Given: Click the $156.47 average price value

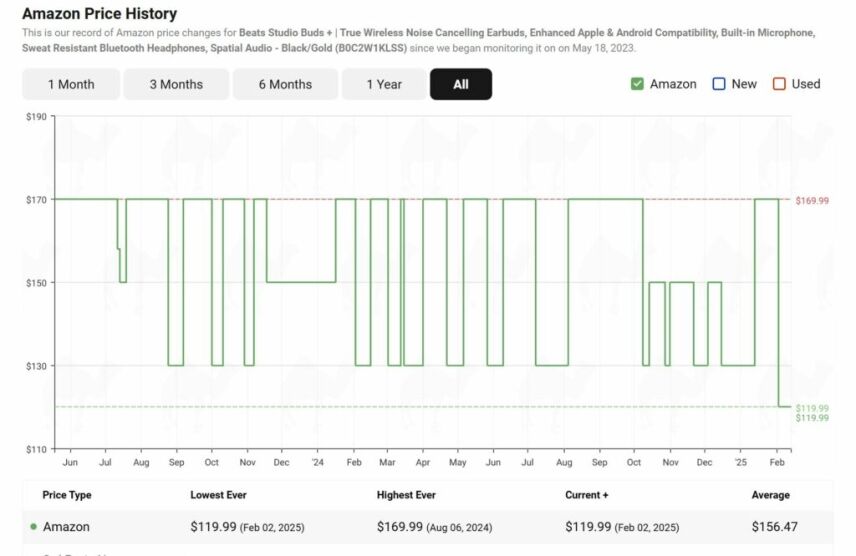Looking at the screenshot, I should [774, 527].
